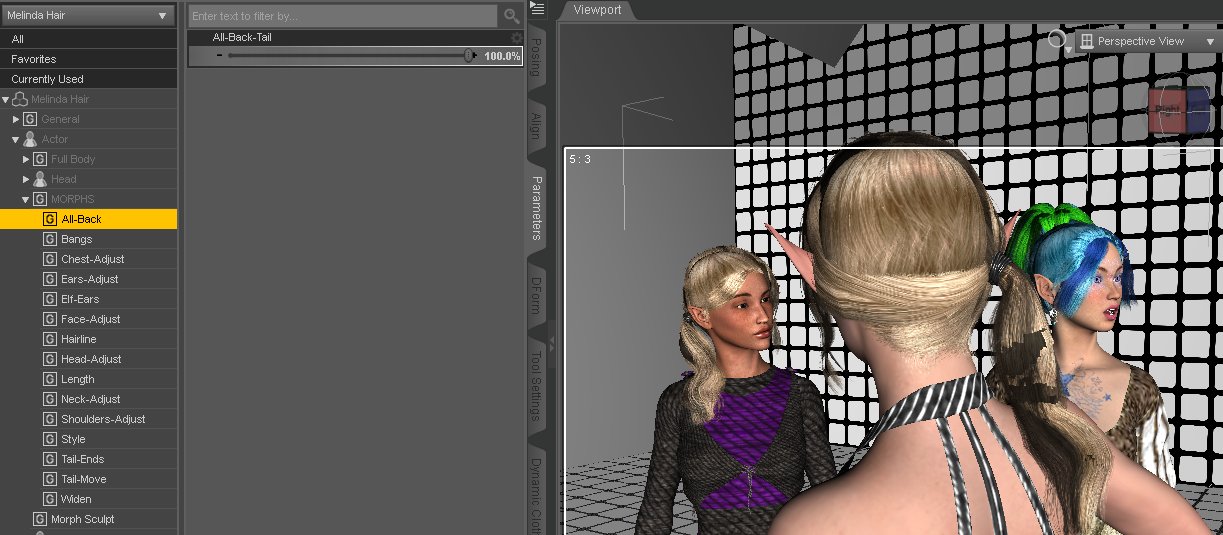Switch to the Tool Settings pane tab
The image size is (1223, 535).
[x=536, y=386]
